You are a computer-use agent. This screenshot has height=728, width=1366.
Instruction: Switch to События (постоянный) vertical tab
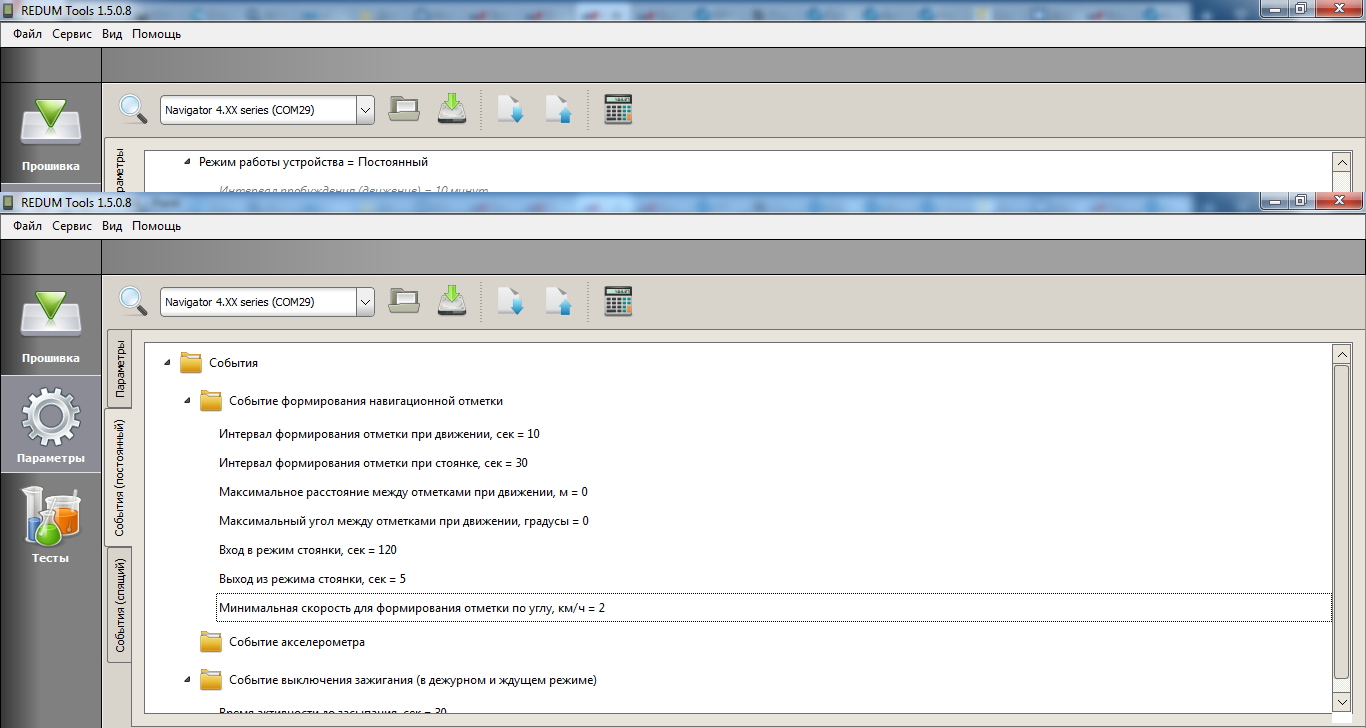pos(119,477)
